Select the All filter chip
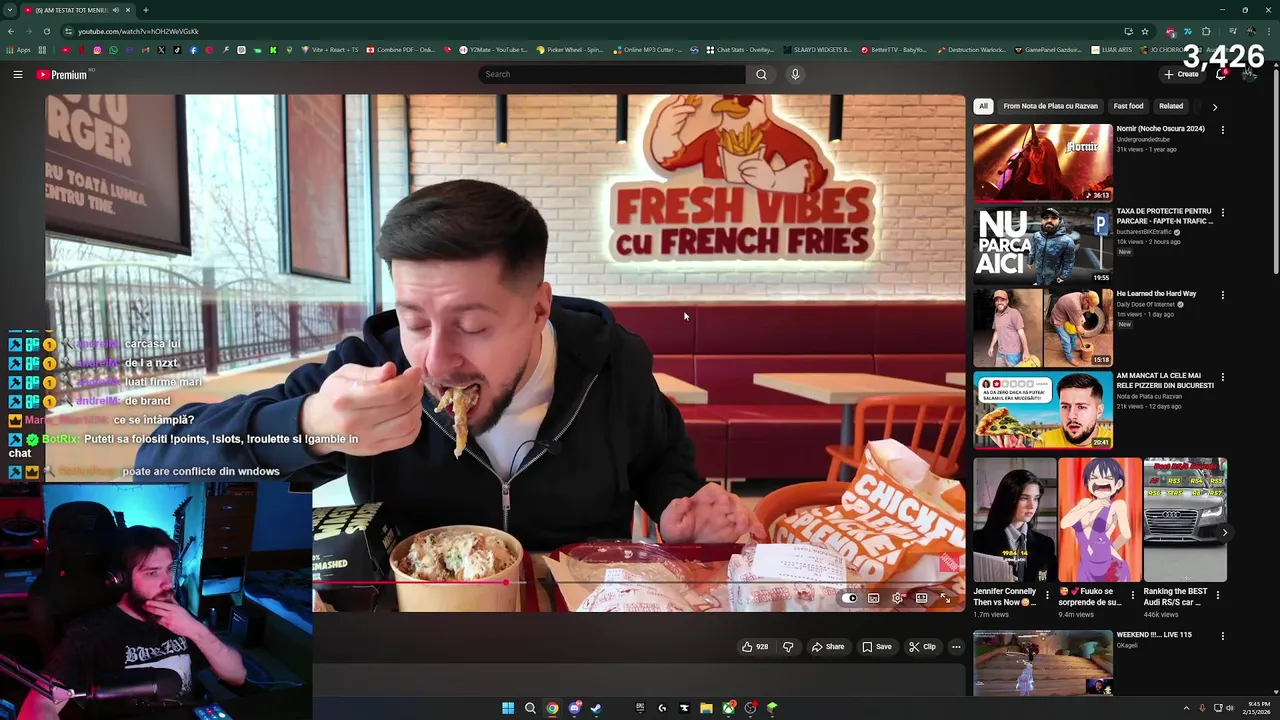Viewport: 1280px width, 720px height. click(983, 106)
